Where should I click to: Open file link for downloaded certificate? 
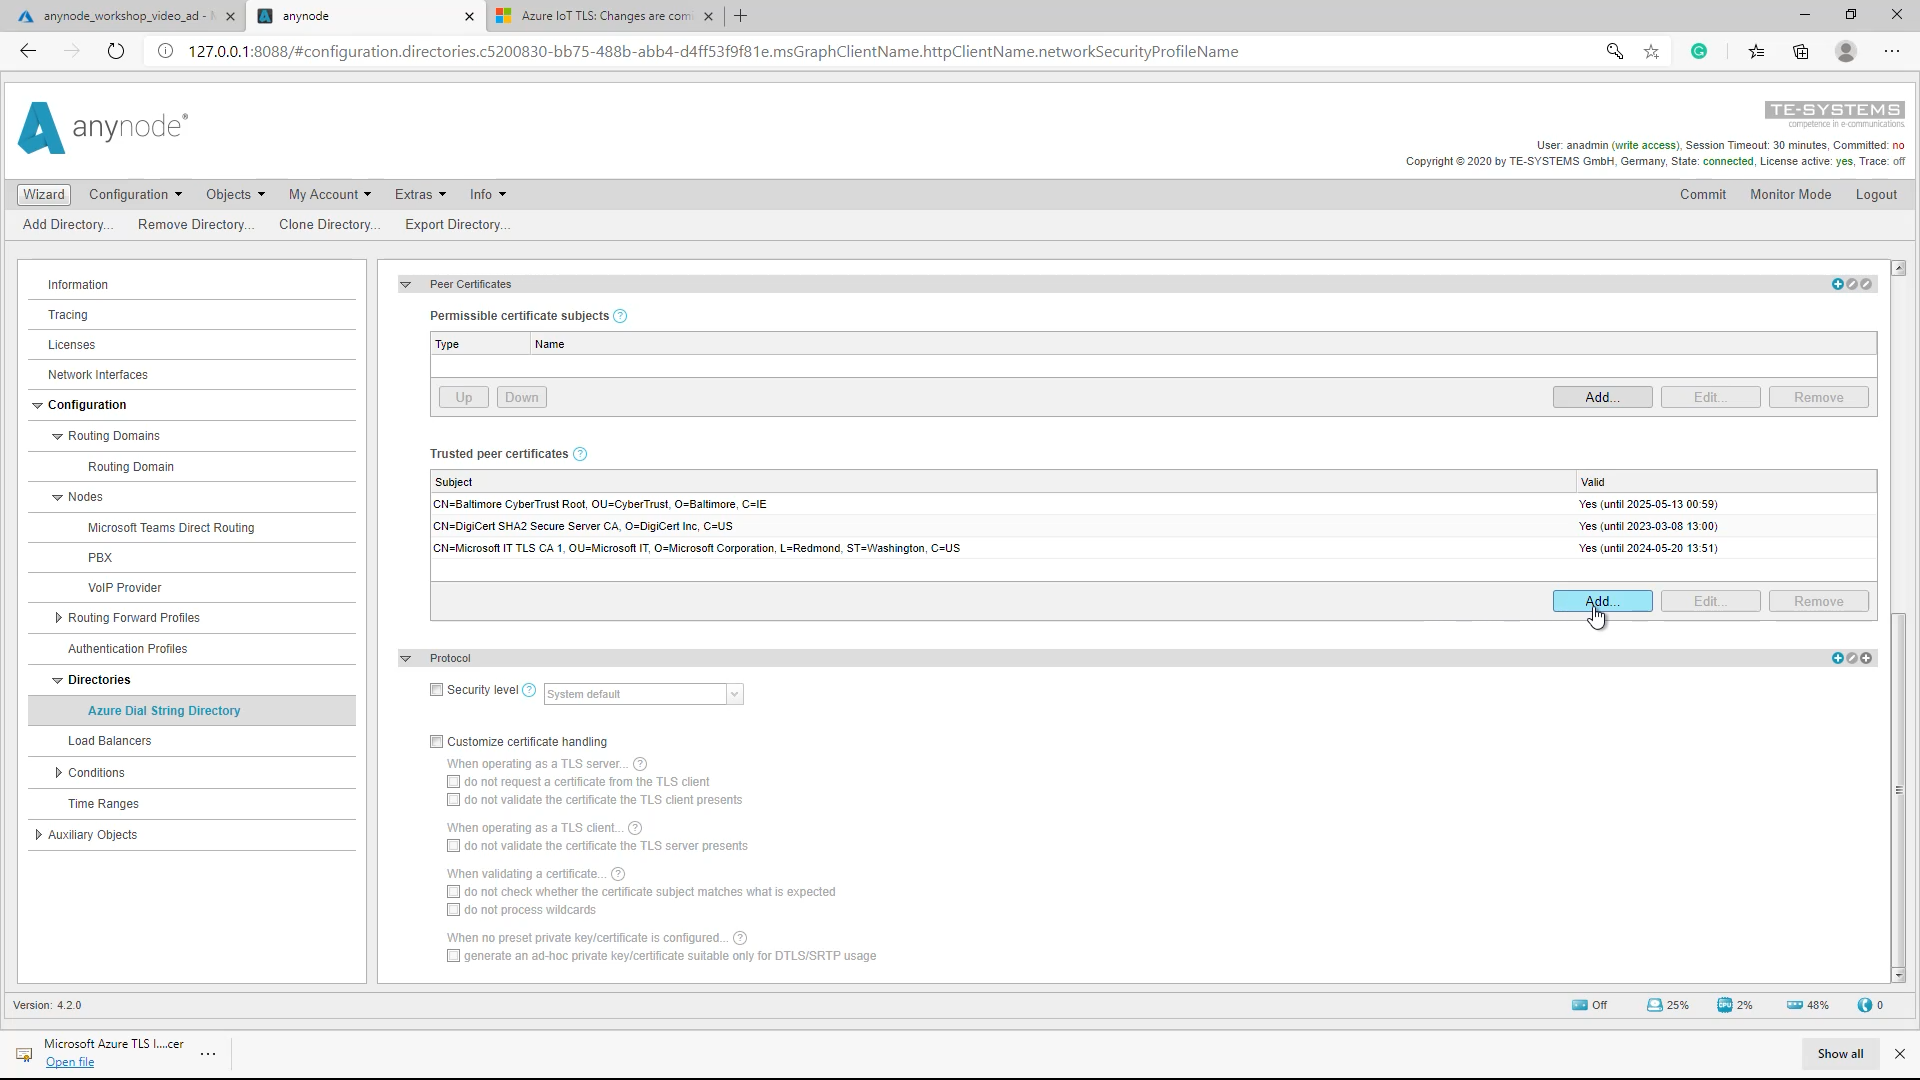tap(70, 1063)
